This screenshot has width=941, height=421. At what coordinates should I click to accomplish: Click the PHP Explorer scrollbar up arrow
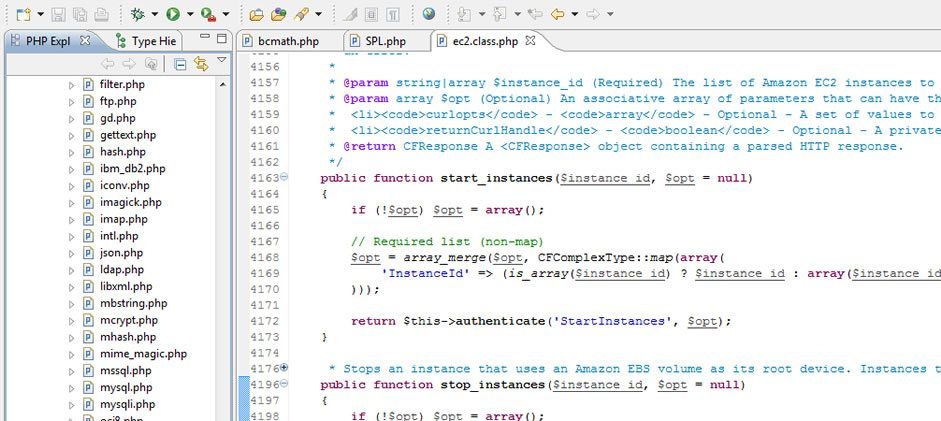(x=222, y=84)
